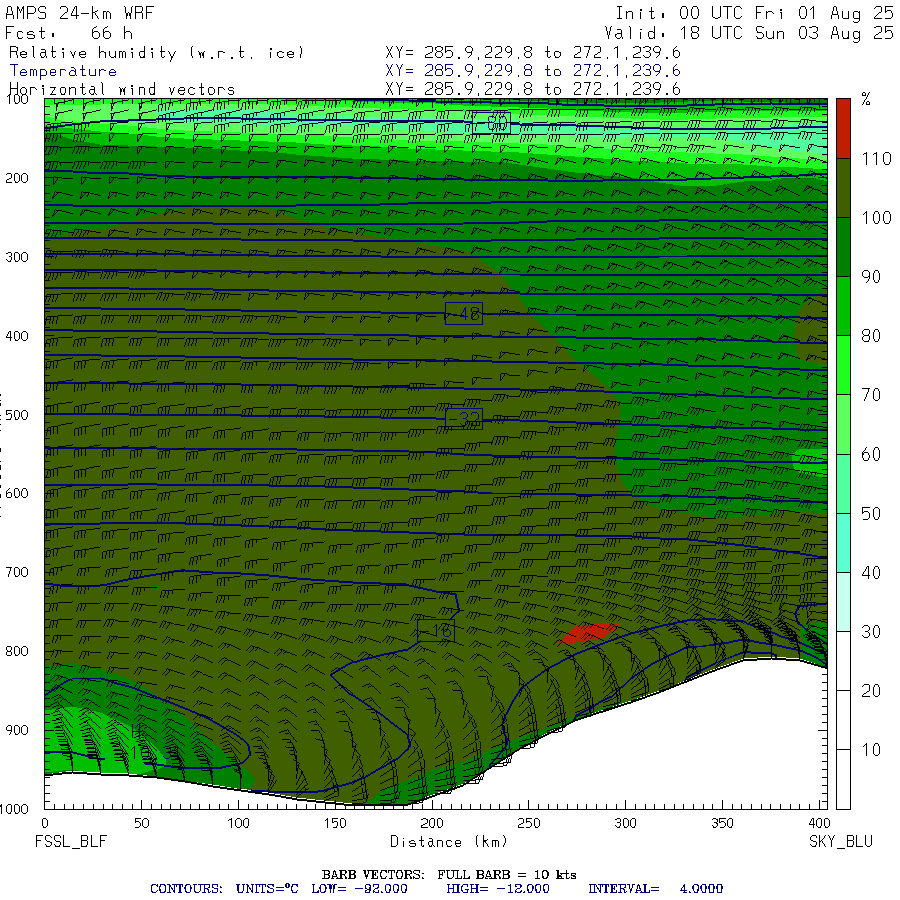Click the red supersaturation patch above the terrain
This screenshot has width=900, height=900.
589,633
